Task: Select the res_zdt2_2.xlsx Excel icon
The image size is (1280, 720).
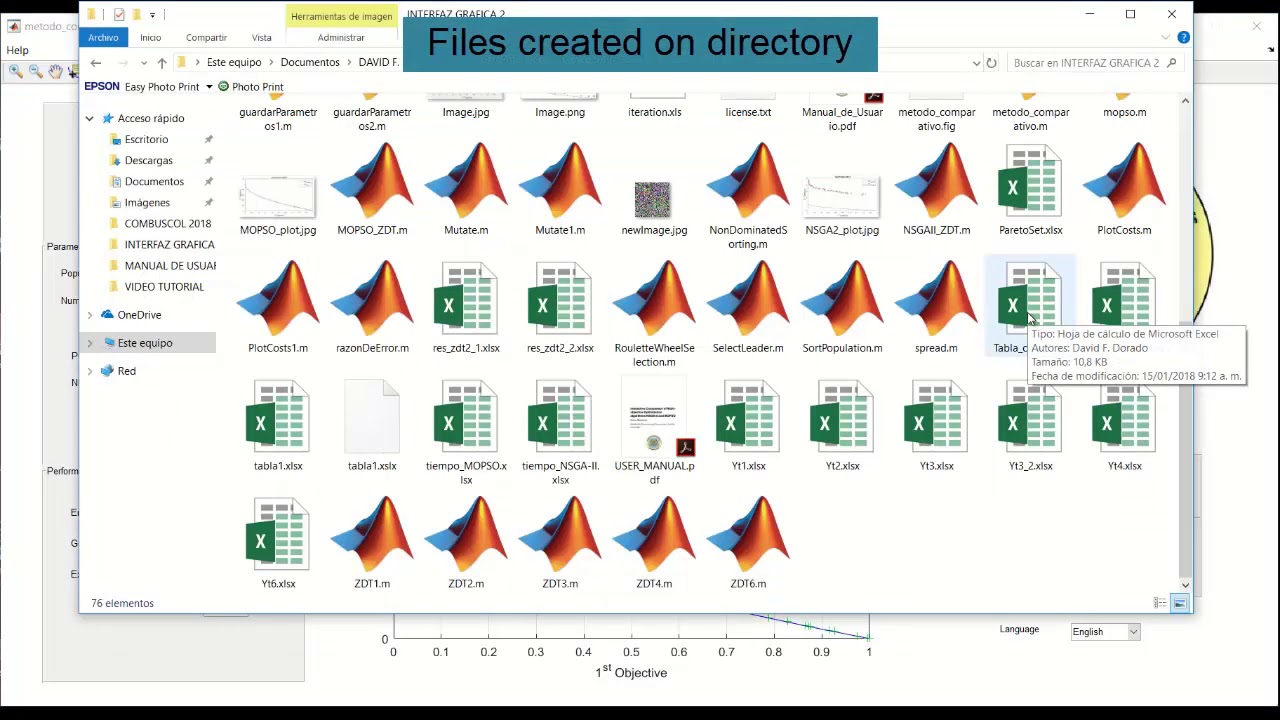Action: pos(560,298)
